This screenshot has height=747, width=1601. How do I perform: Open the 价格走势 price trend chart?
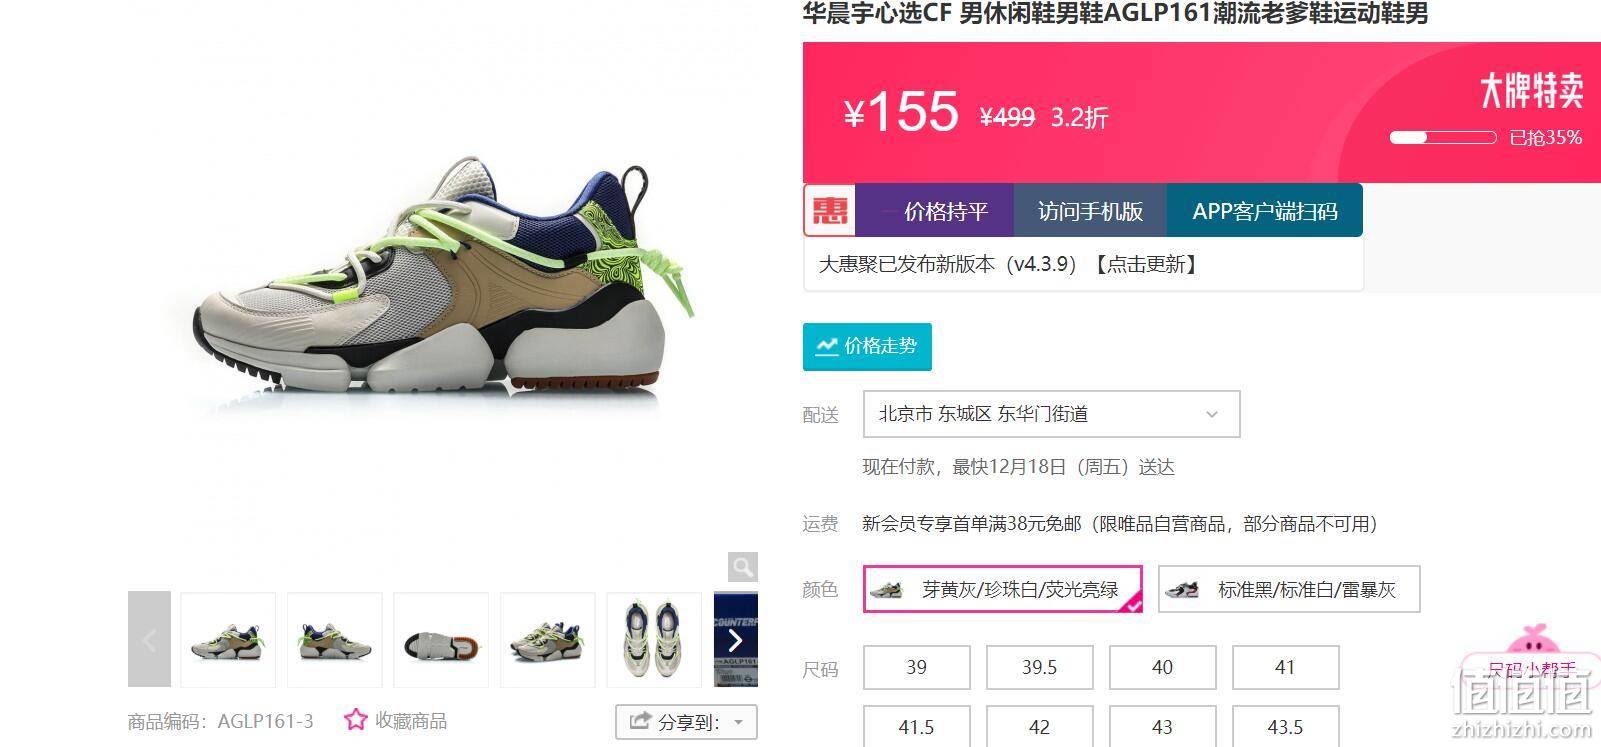click(x=867, y=346)
